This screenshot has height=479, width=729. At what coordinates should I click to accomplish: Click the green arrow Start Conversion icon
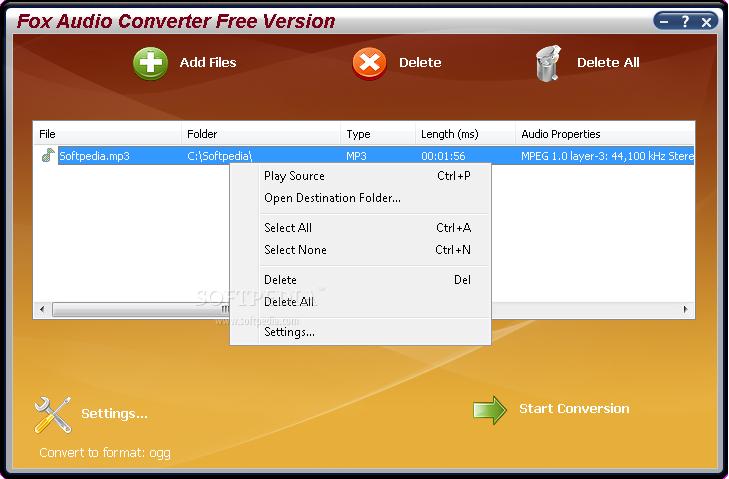(490, 410)
